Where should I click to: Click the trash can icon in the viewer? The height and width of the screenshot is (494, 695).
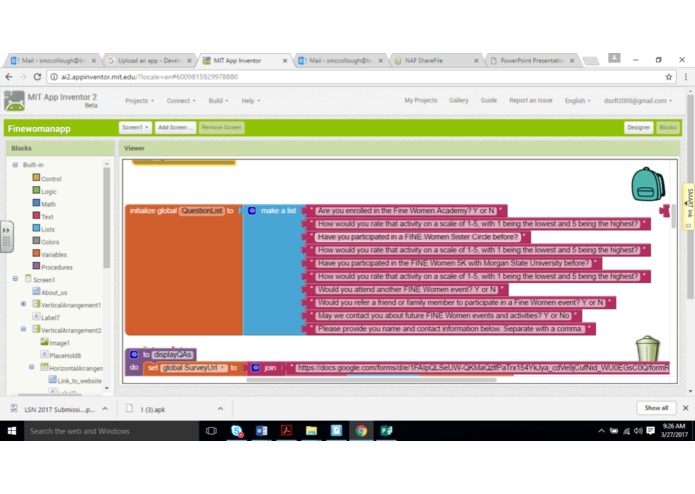click(648, 348)
